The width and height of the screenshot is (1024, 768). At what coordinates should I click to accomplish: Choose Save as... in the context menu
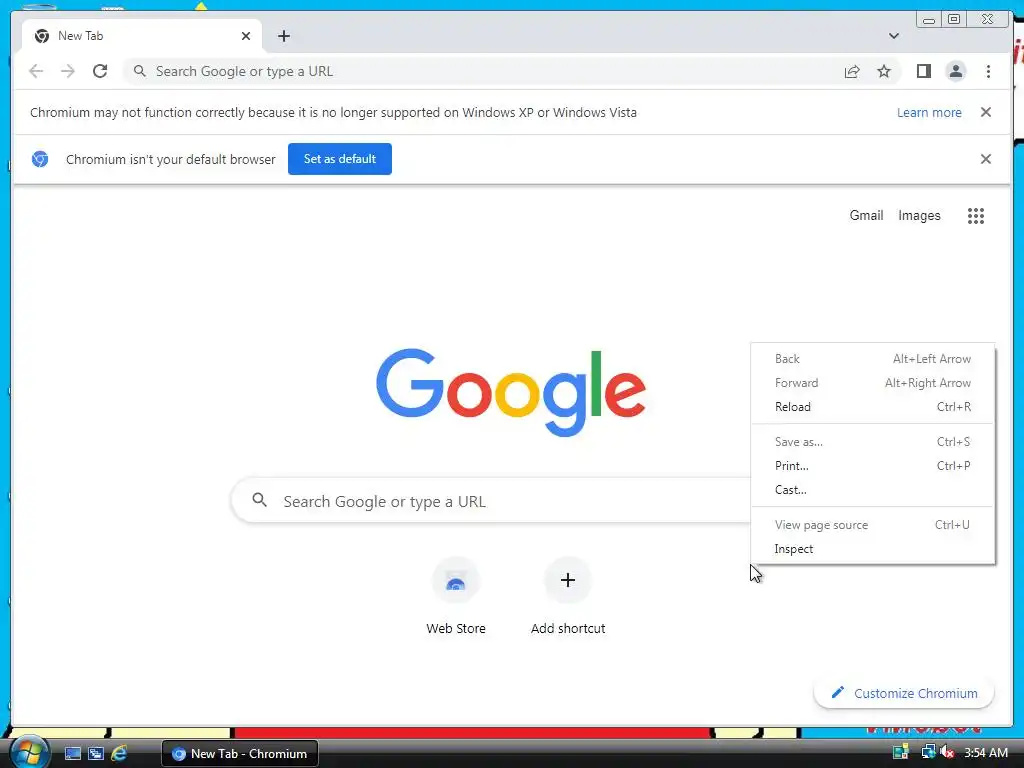click(872, 441)
